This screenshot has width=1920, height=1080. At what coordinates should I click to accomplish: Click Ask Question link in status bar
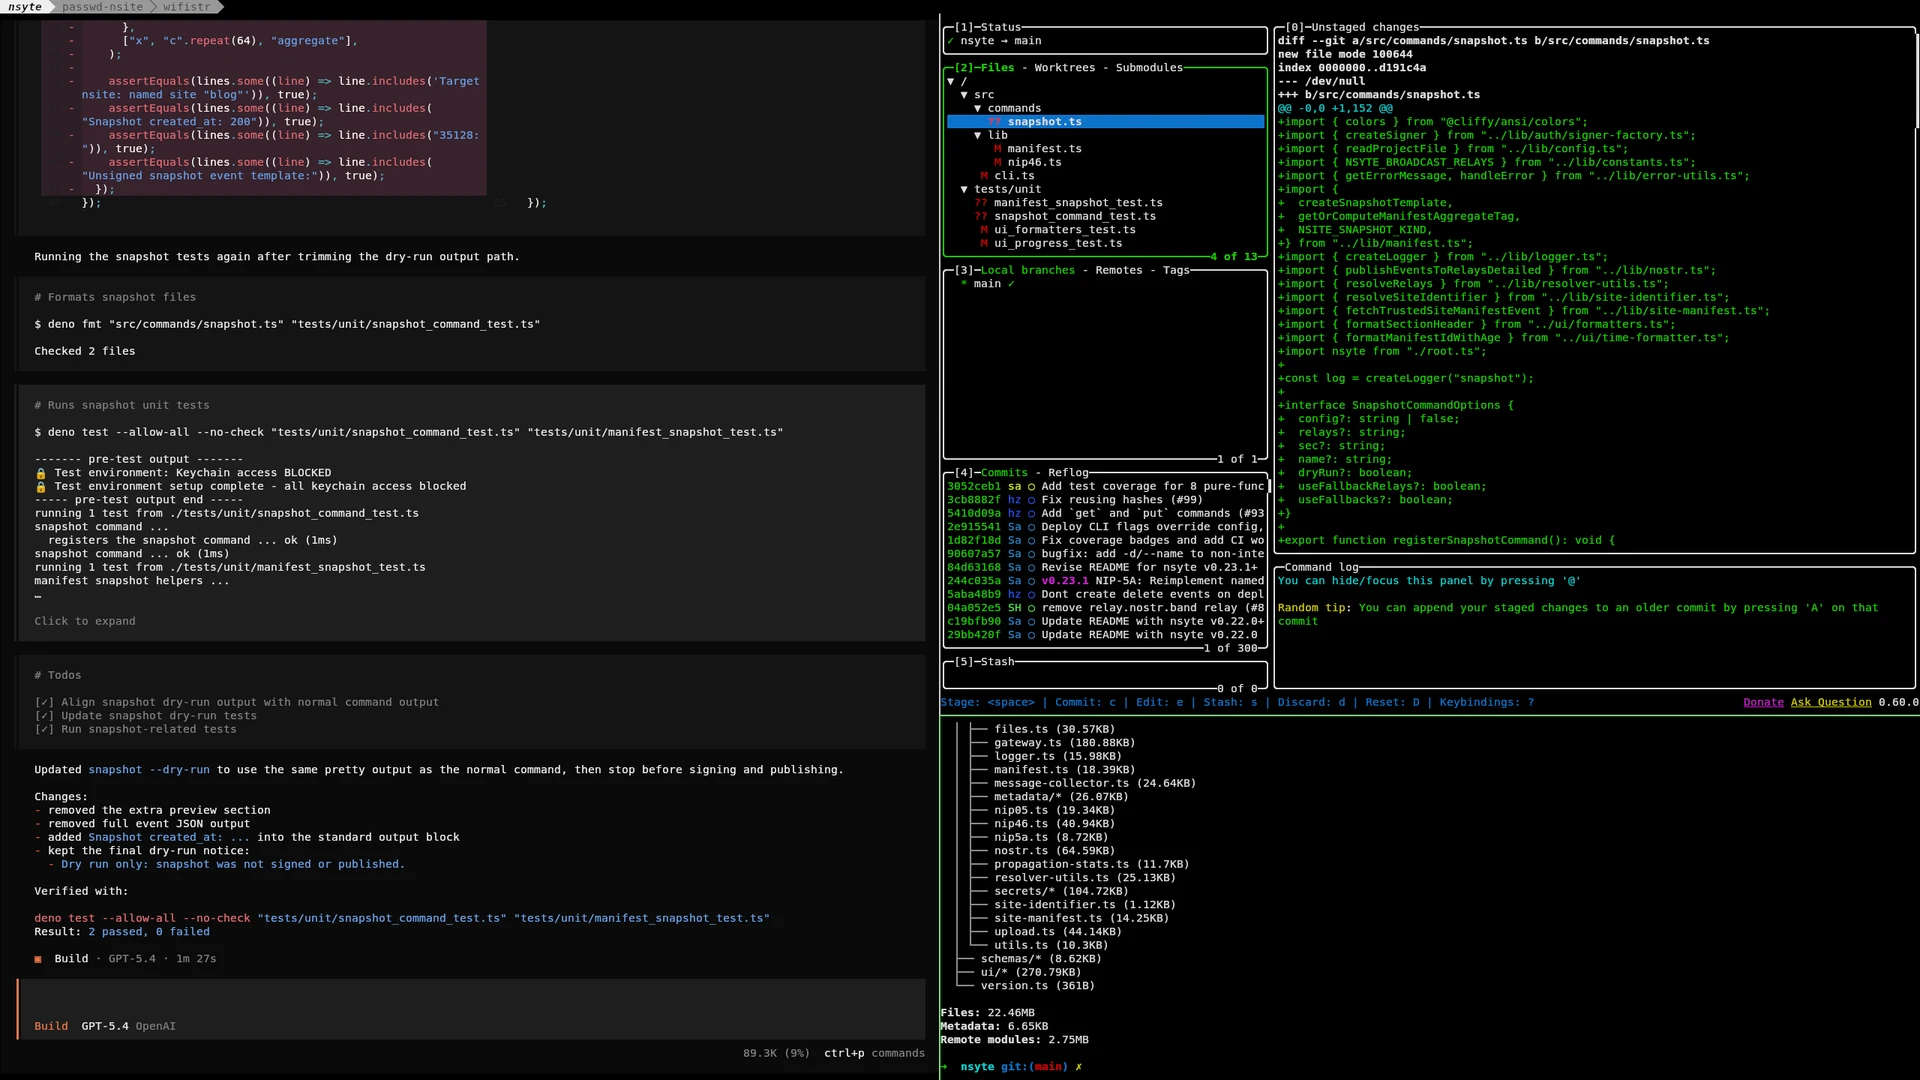coord(1830,702)
